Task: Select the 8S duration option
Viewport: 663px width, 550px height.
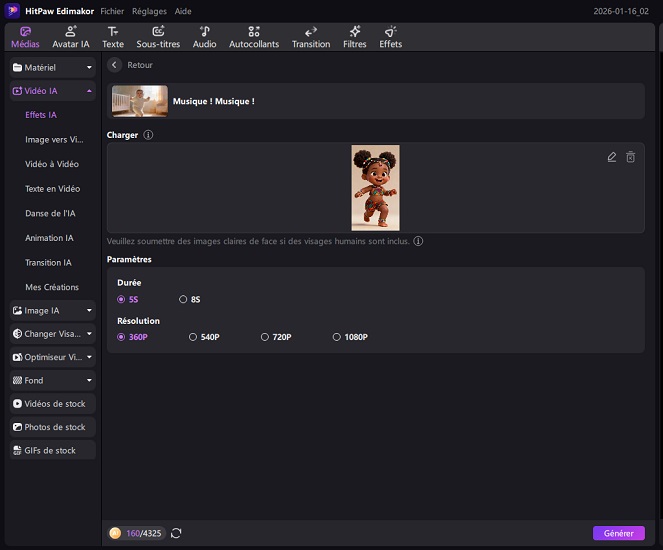Action: pos(183,299)
